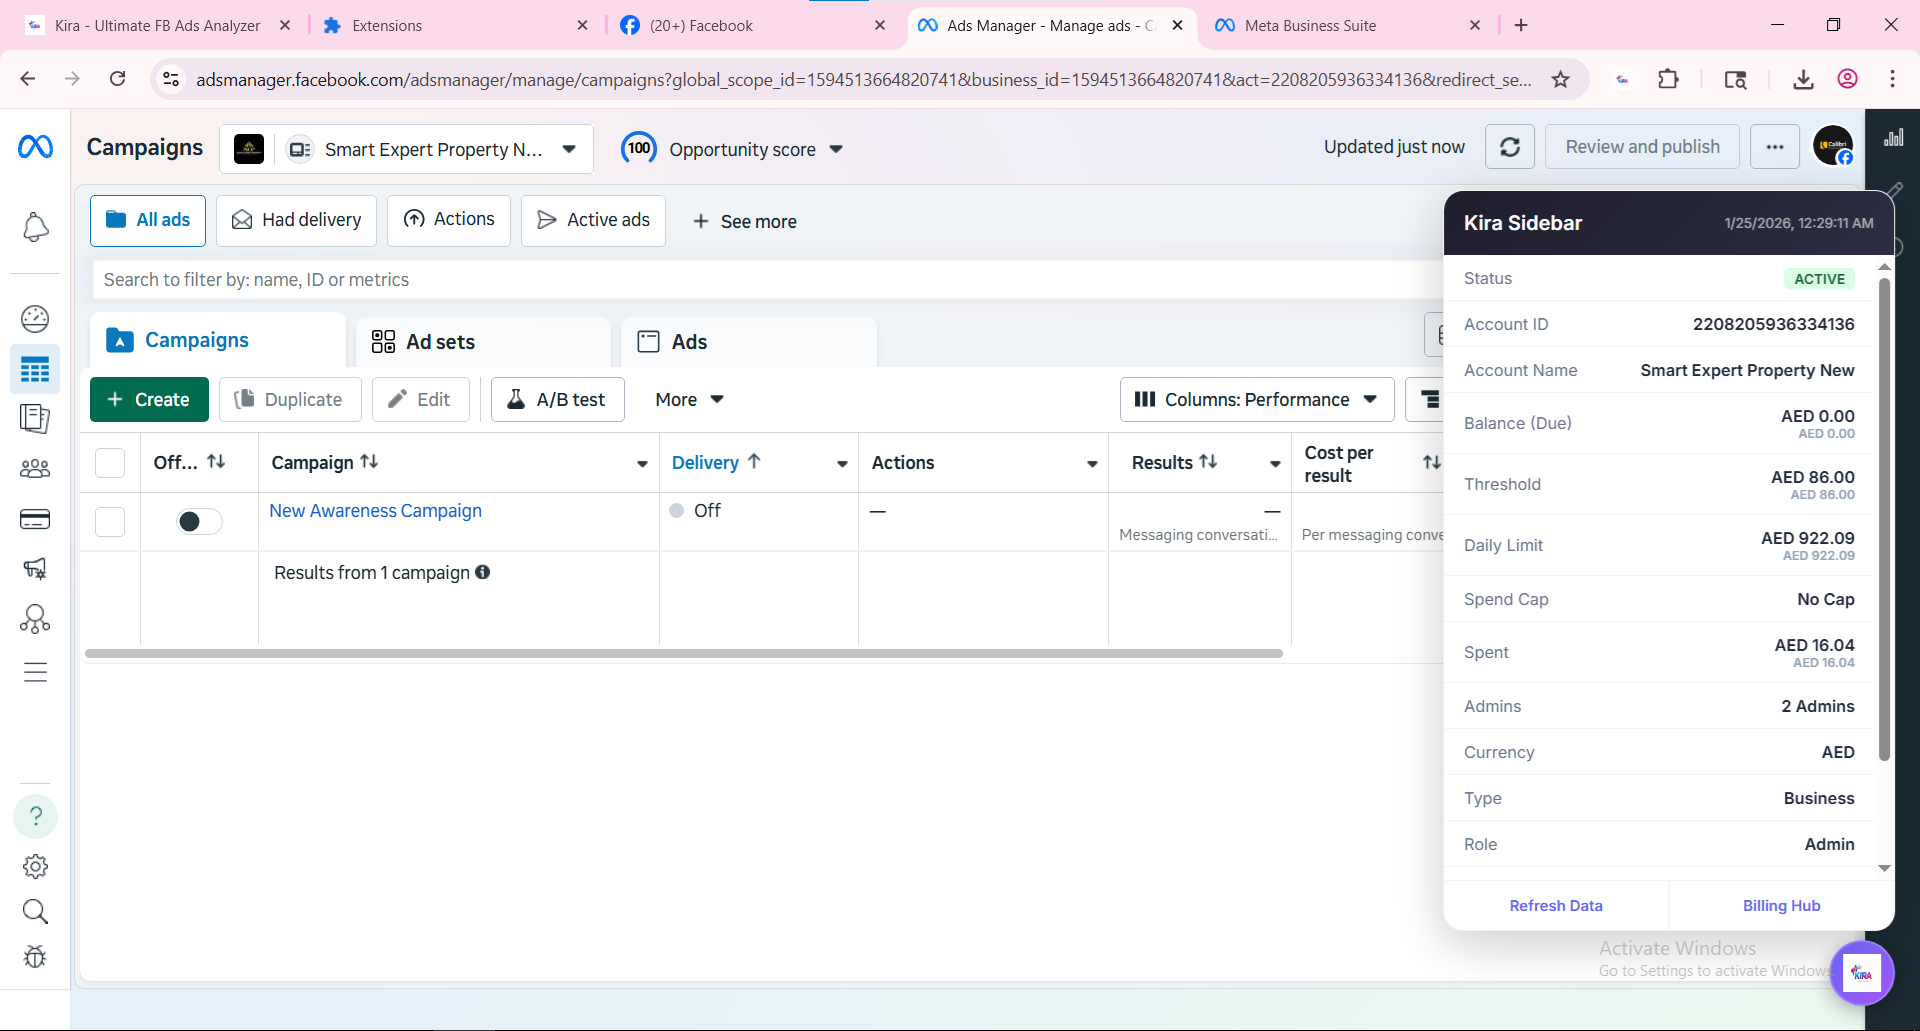Click Kira extension icon in toolbar

pyautogui.click(x=1622, y=79)
